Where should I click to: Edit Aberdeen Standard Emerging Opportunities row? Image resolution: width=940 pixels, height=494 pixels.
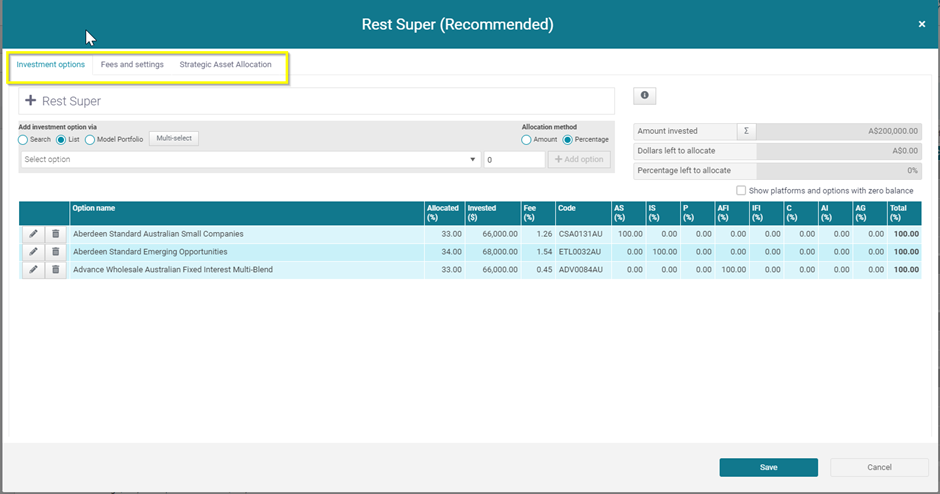(33, 252)
